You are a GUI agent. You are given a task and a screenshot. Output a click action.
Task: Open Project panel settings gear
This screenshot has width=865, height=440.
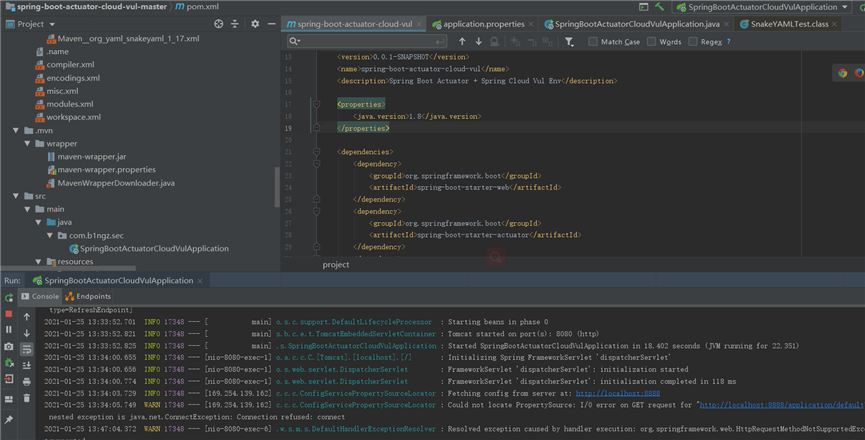tap(255, 24)
